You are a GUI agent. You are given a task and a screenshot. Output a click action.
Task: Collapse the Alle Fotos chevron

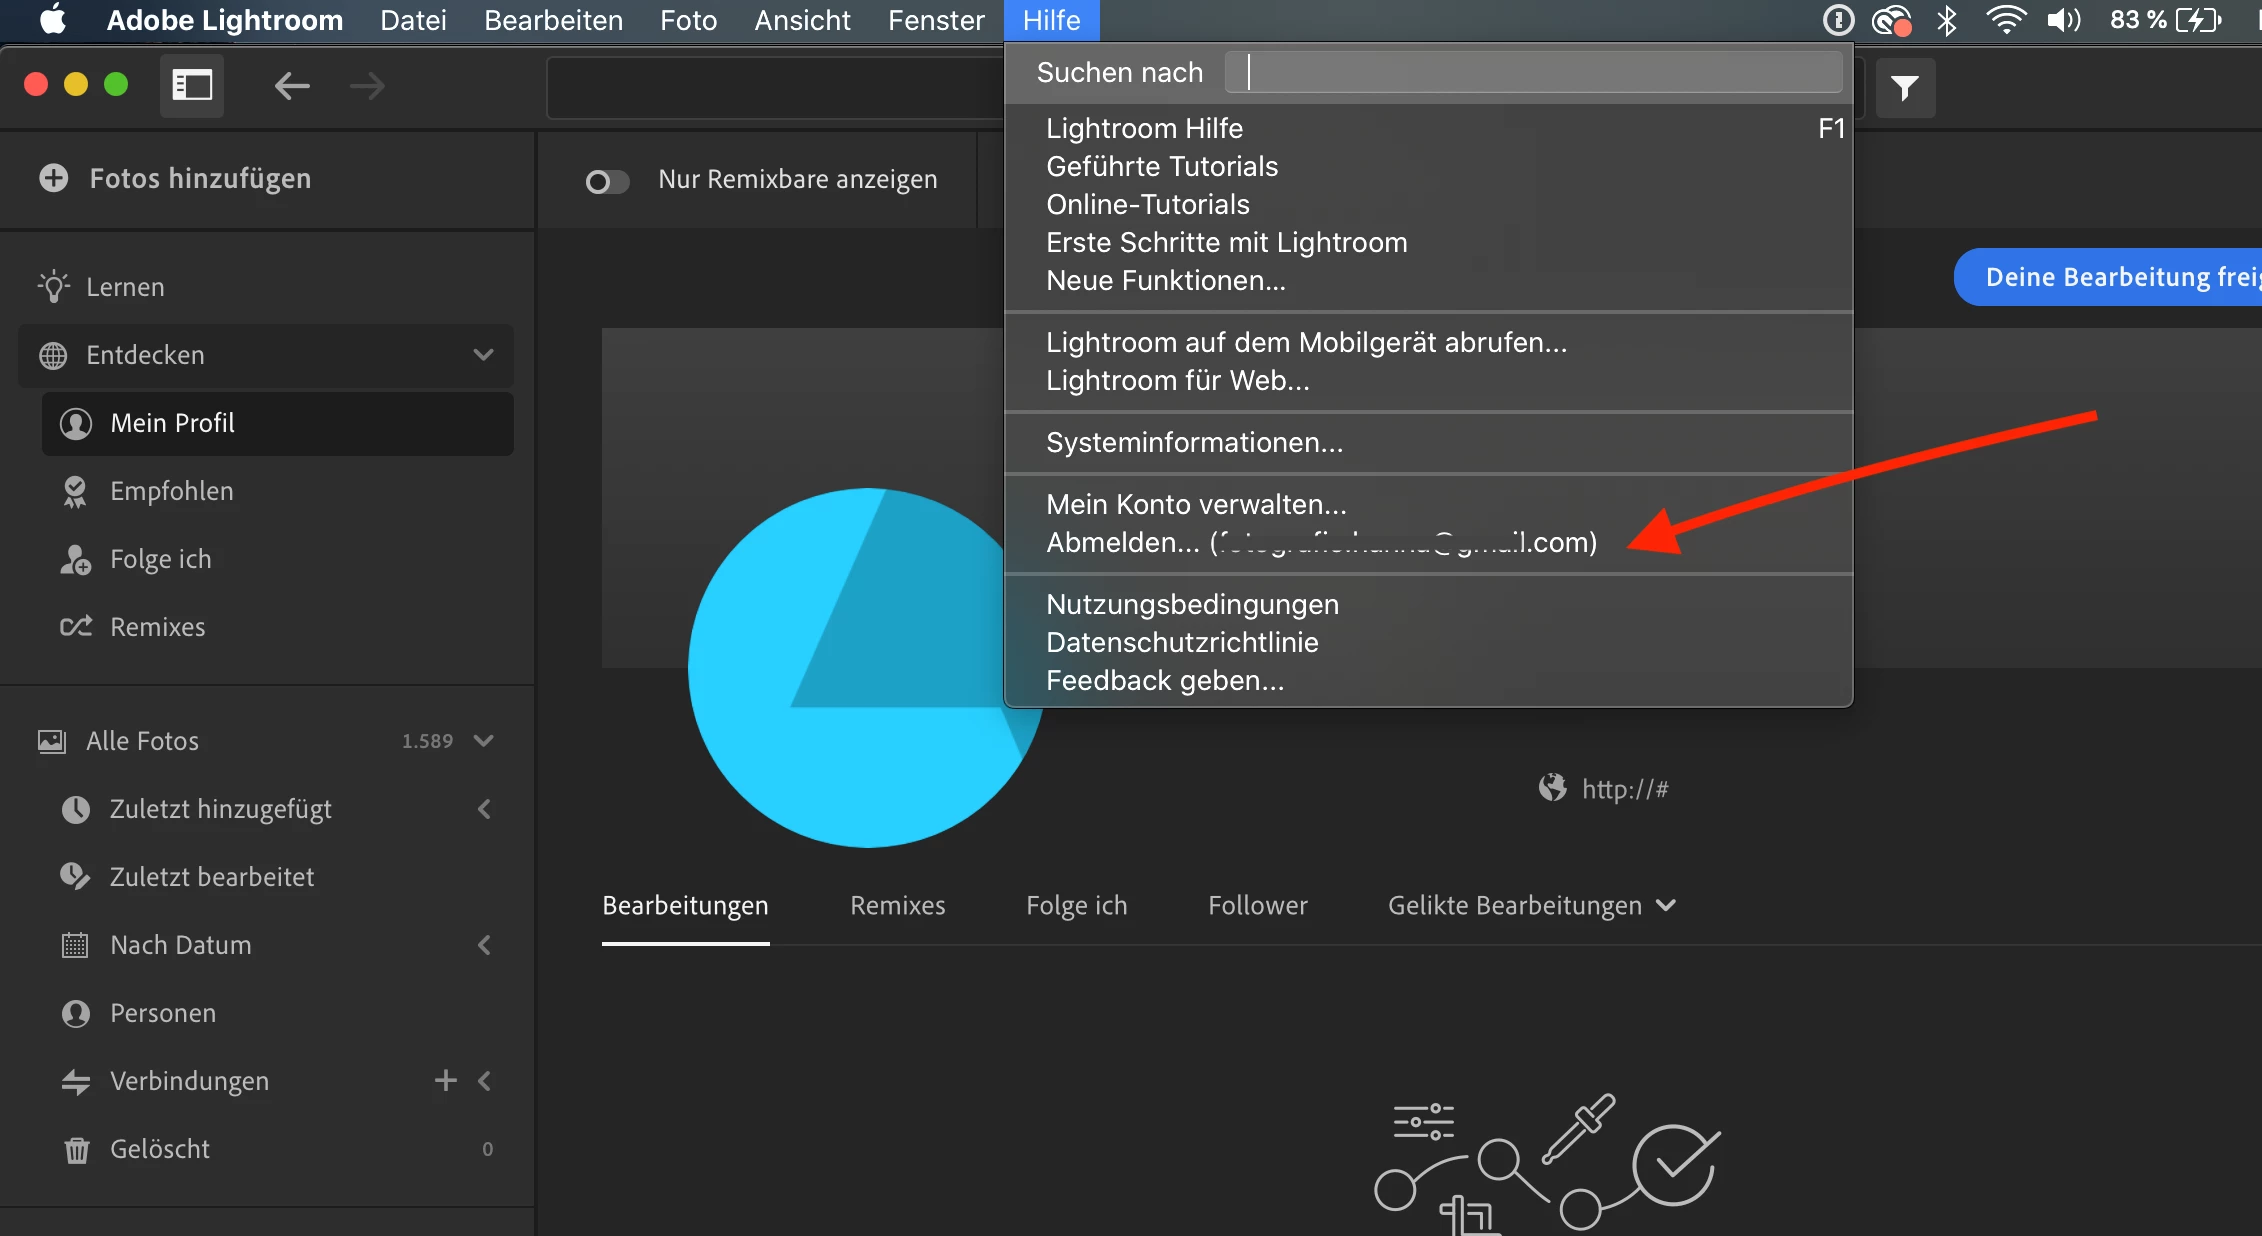484,741
